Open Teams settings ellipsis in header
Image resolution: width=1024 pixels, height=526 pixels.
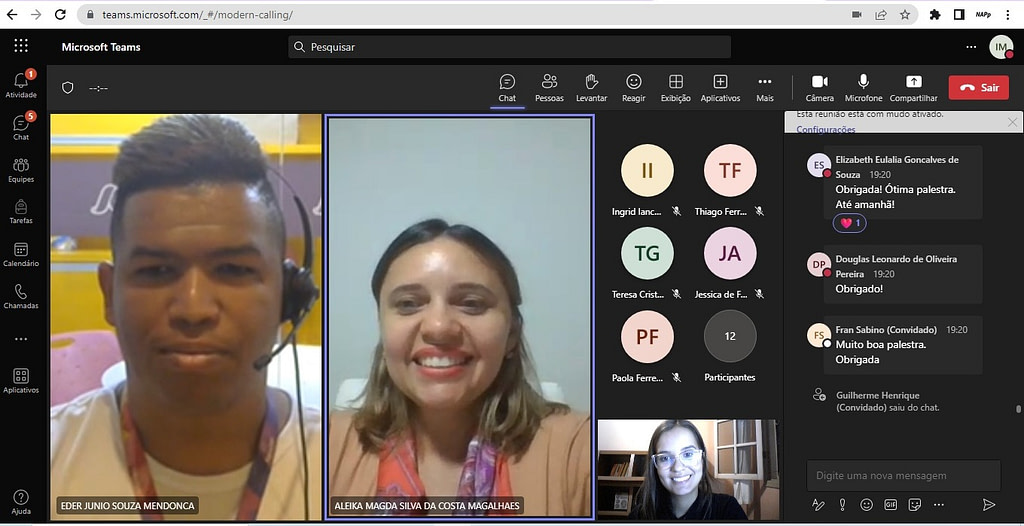pyautogui.click(x=971, y=47)
